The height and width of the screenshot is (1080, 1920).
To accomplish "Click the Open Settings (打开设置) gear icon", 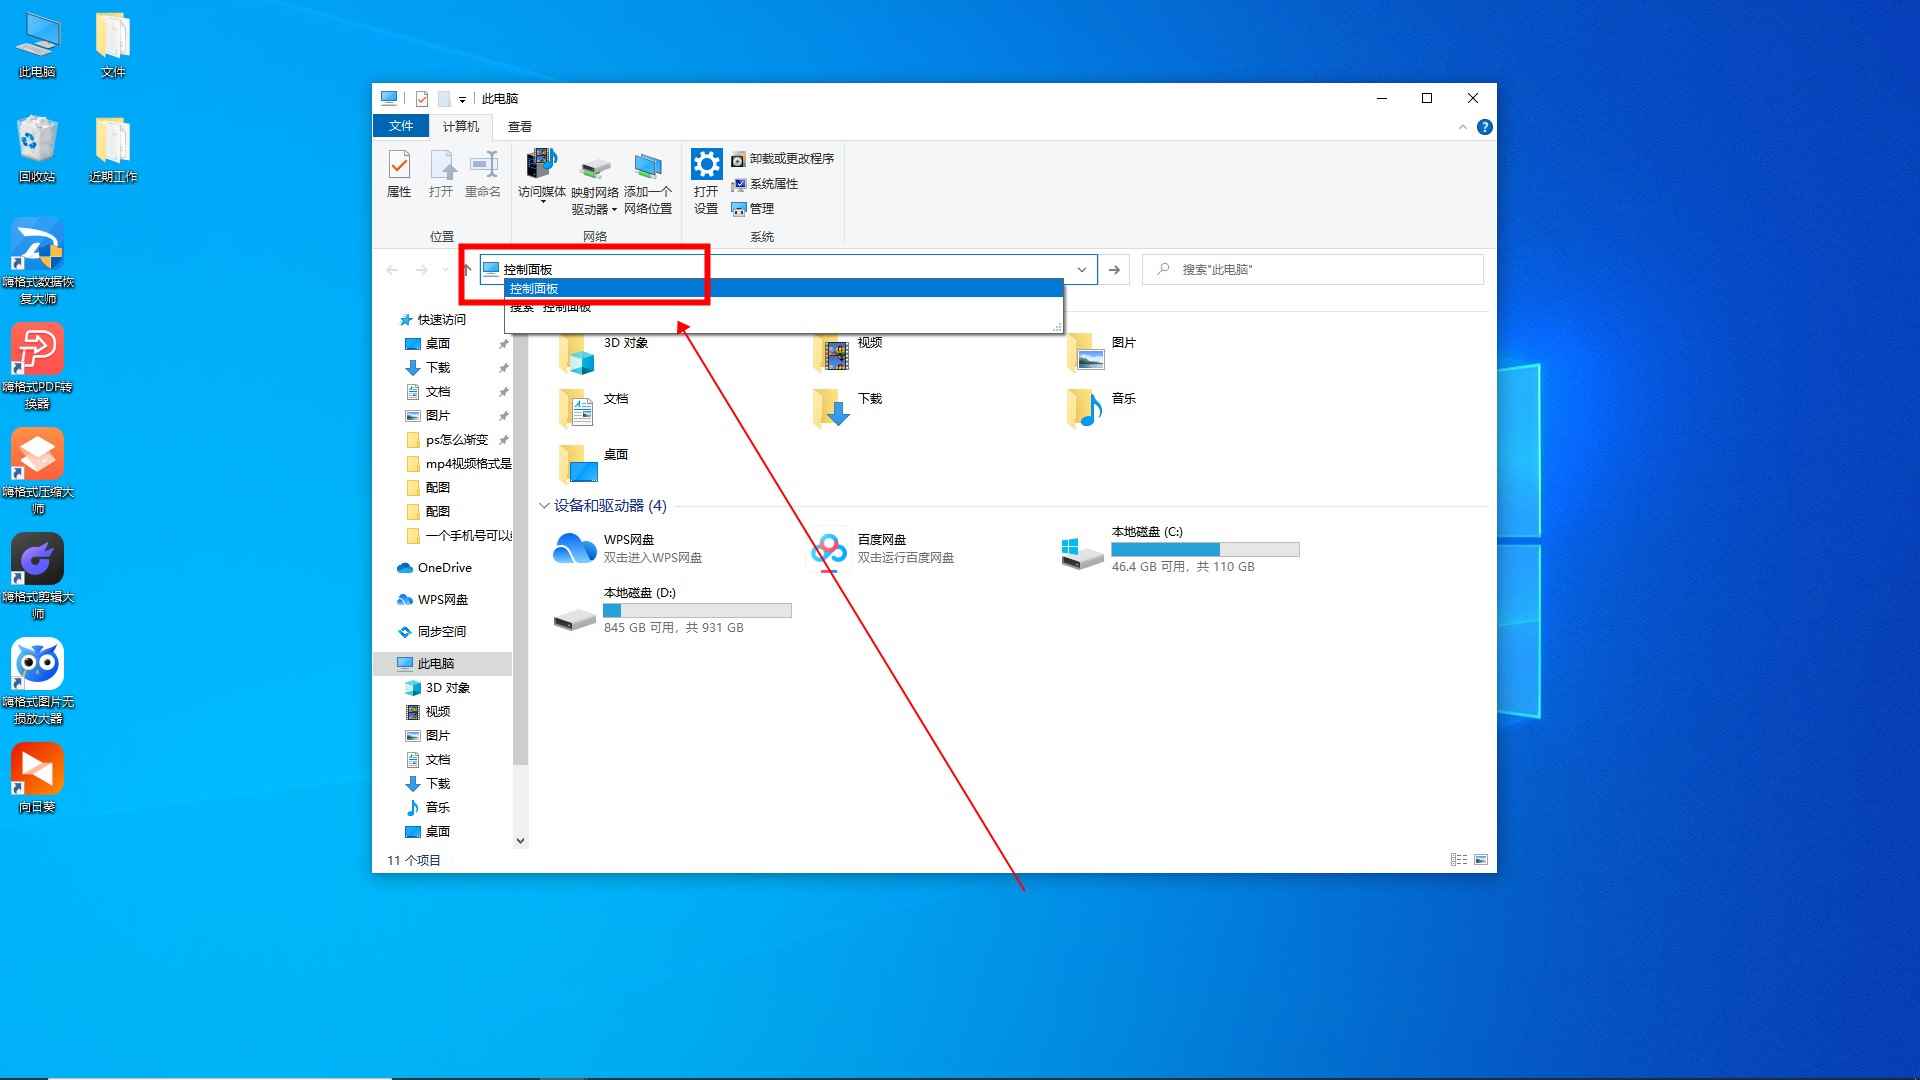I will coord(706,165).
